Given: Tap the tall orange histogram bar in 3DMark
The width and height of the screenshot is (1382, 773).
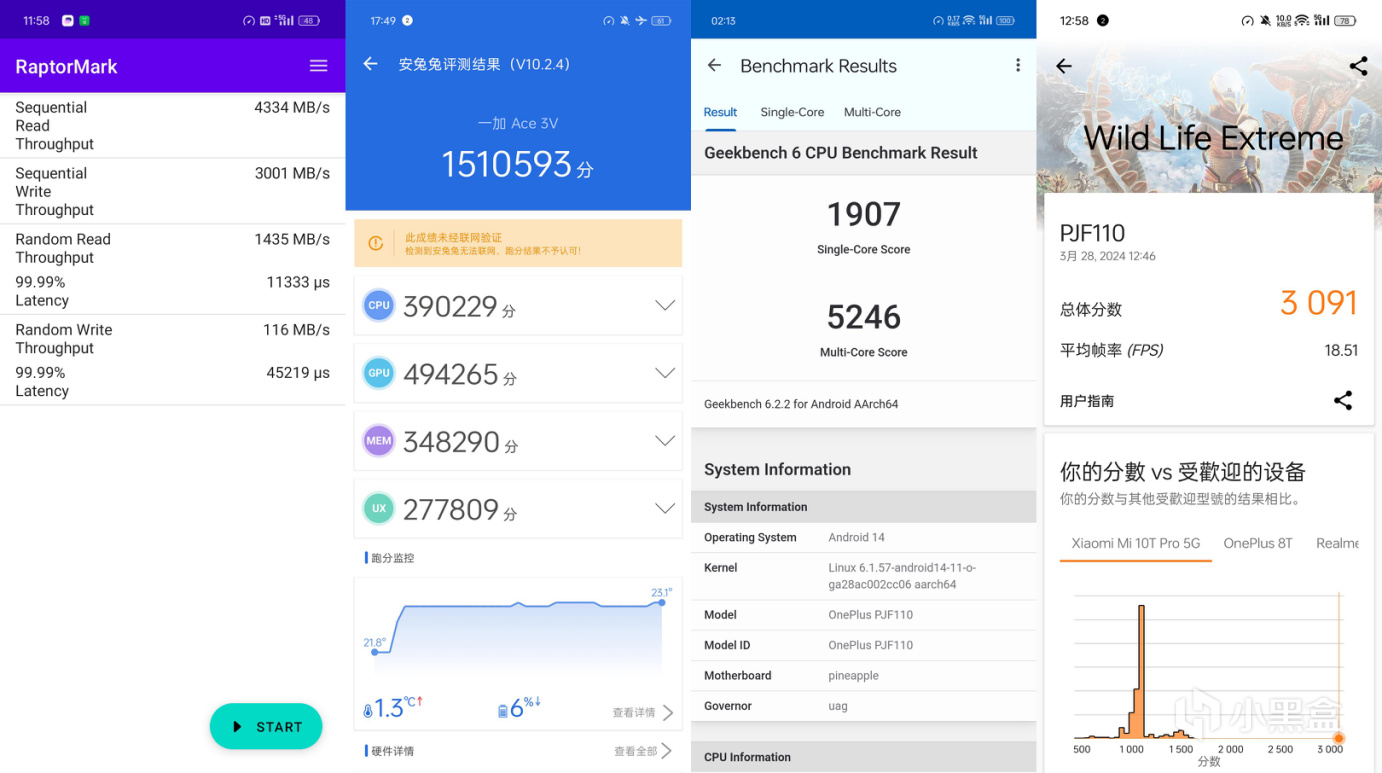Looking at the screenshot, I should coord(1141,671).
